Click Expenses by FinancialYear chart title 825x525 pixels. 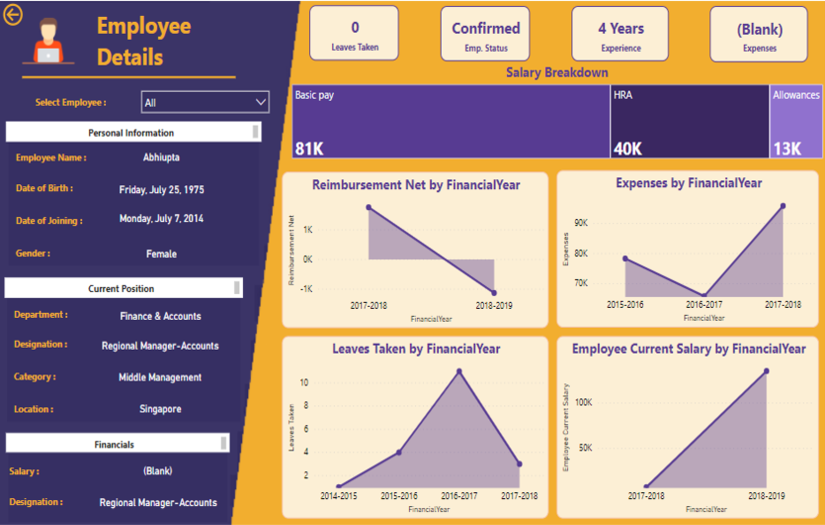pos(689,183)
